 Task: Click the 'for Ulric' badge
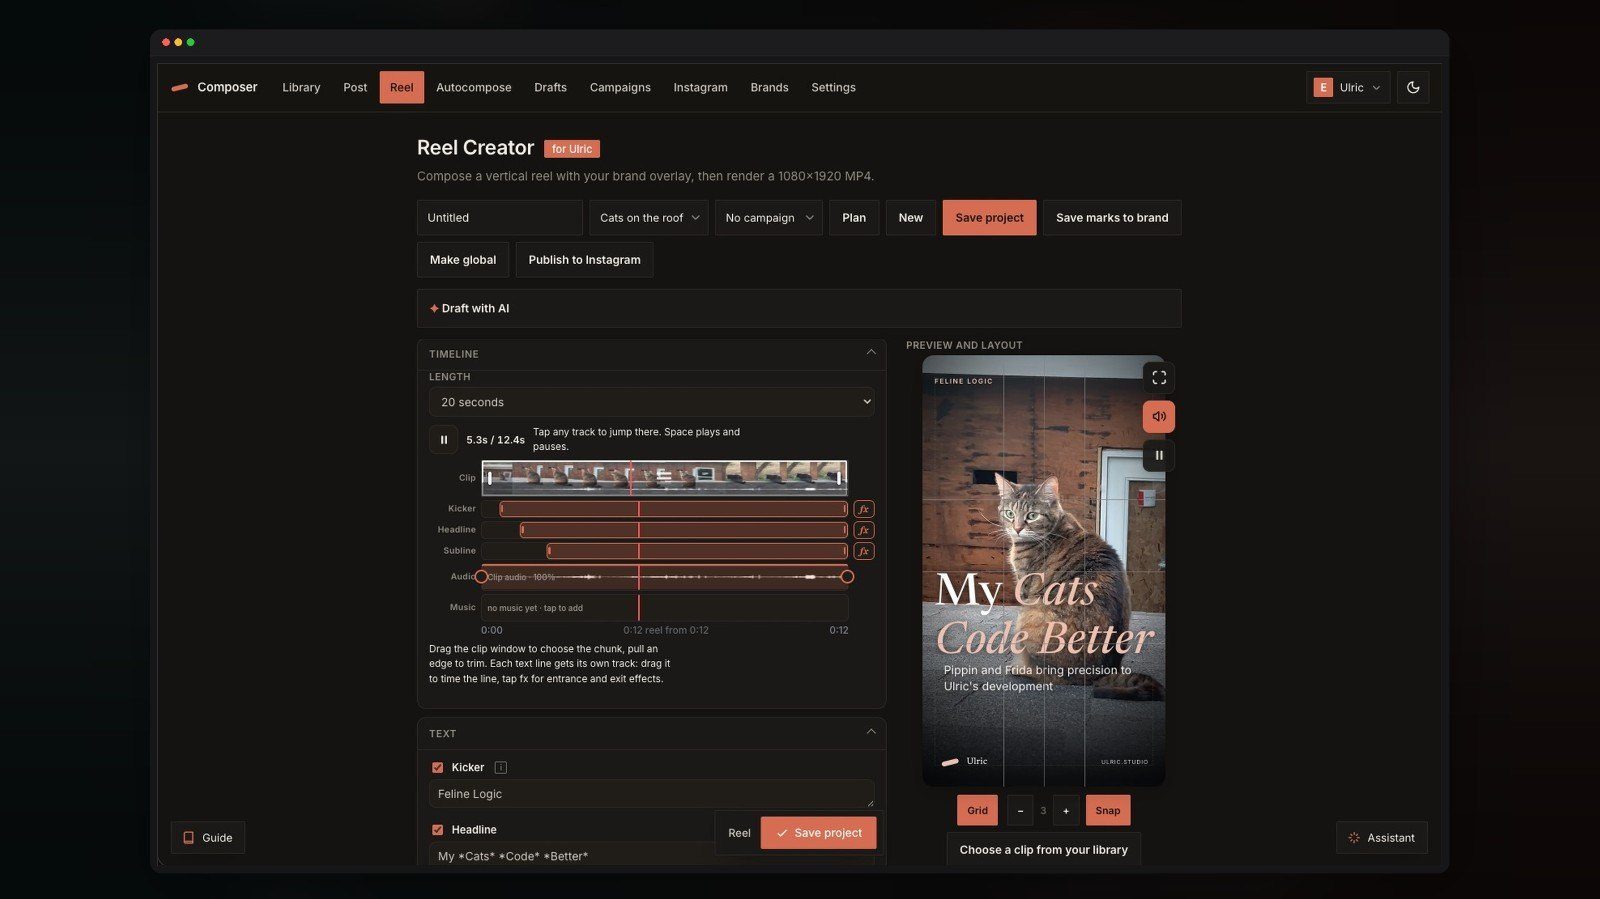point(572,149)
